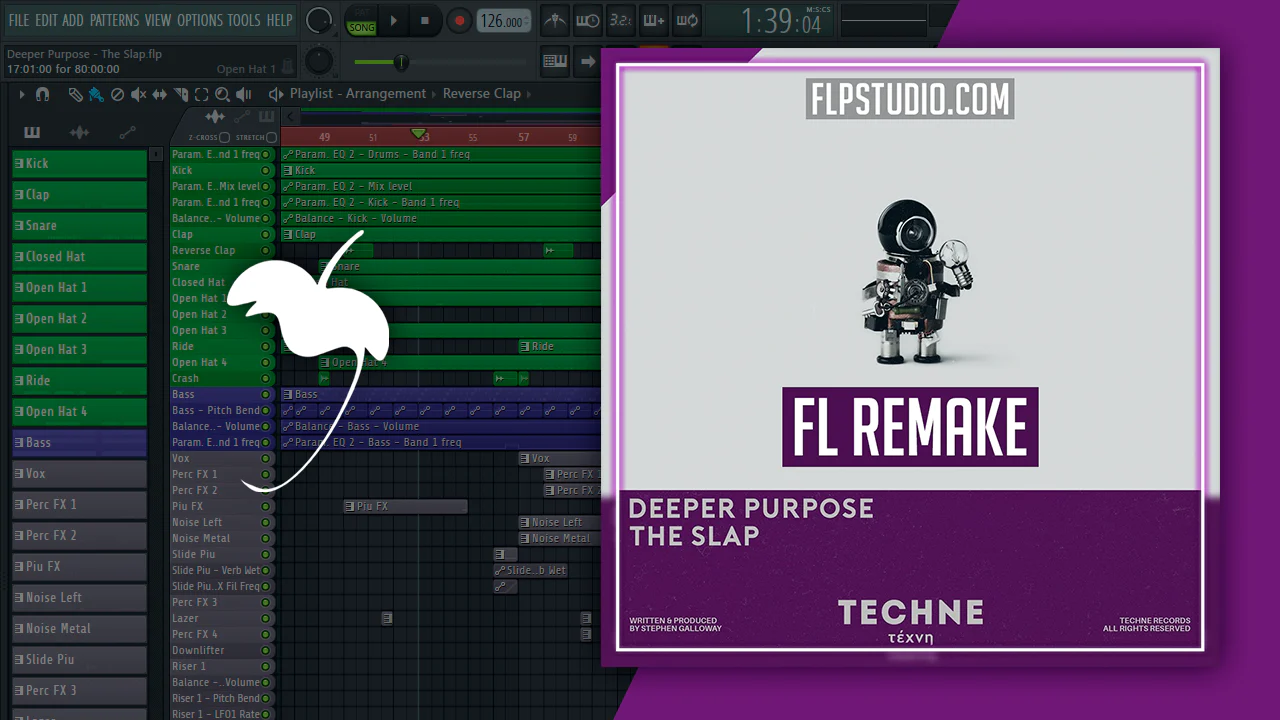Open the PATTERNS menu

[114, 20]
